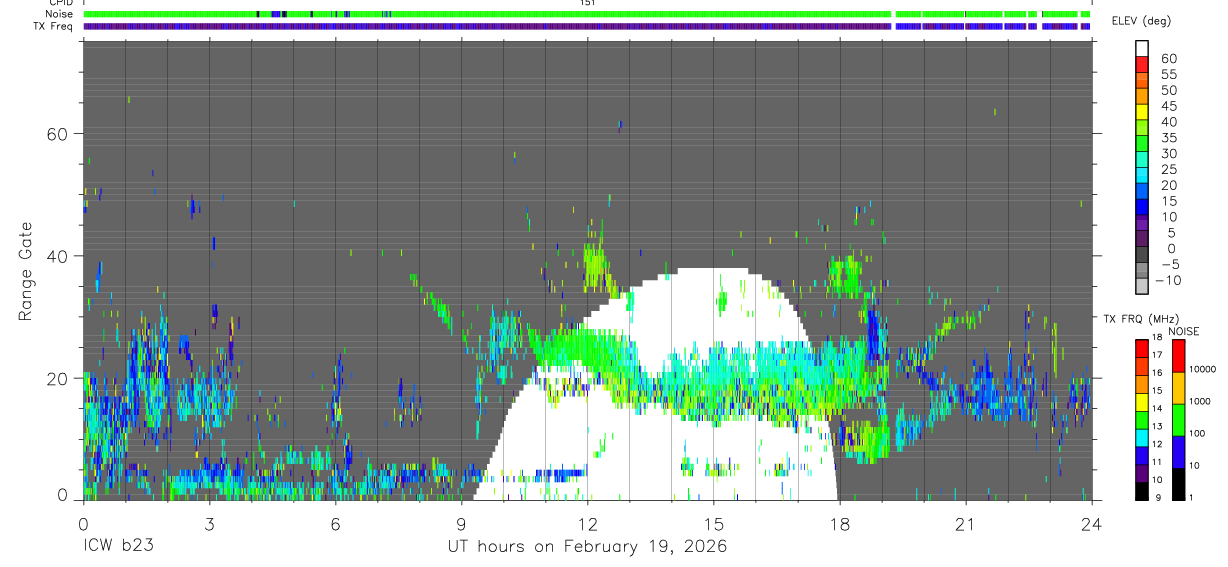Click the '30' value on the ELEV scale
The width and height of the screenshot is (1228, 567).
[x=1168, y=154]
